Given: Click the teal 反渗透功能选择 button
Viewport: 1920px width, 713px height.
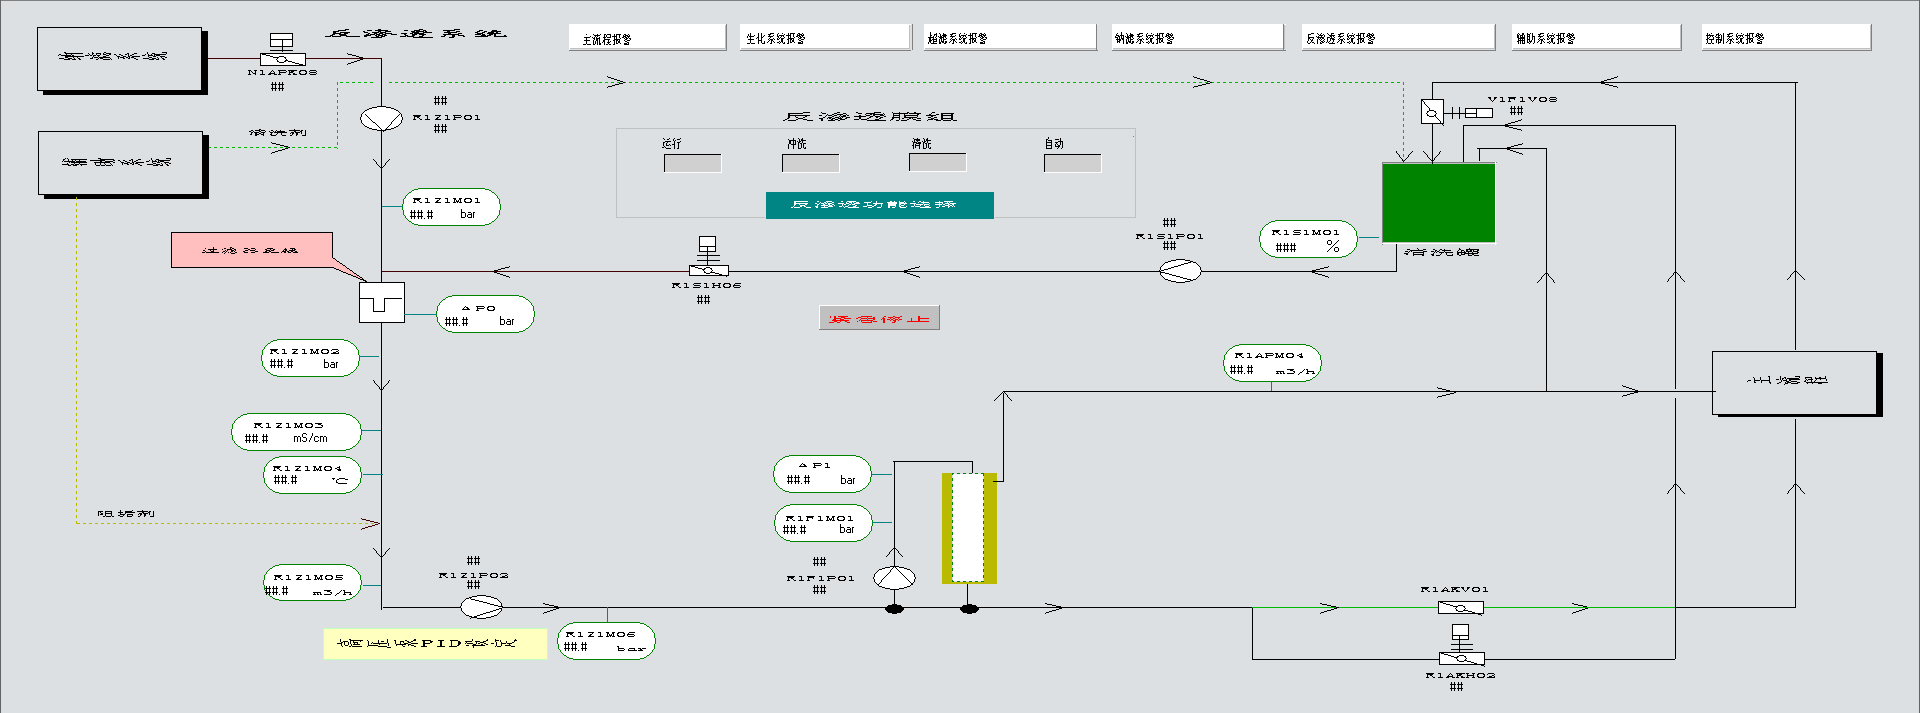Looking at the screenshot, I should [879, 205].
